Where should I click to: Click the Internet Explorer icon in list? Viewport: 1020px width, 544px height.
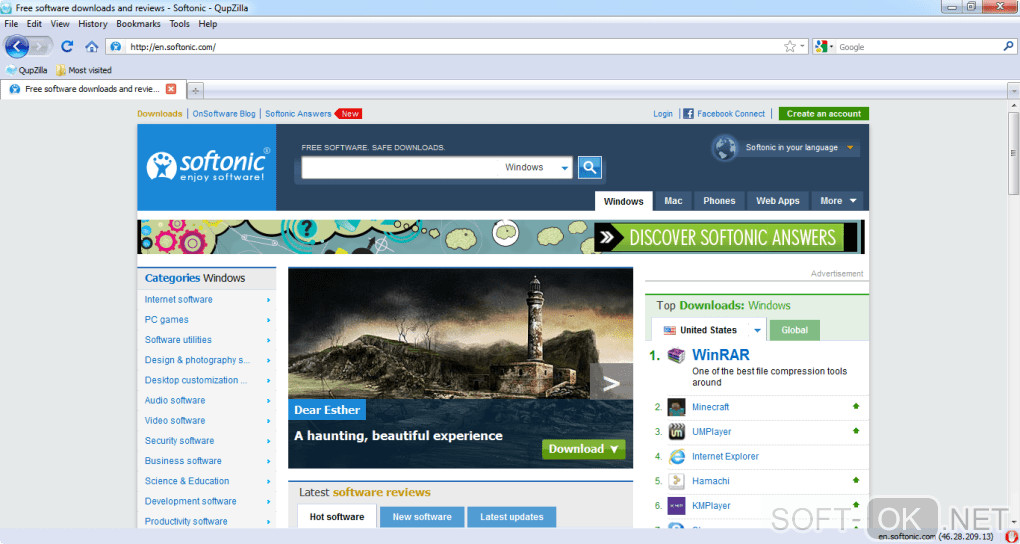677,457
